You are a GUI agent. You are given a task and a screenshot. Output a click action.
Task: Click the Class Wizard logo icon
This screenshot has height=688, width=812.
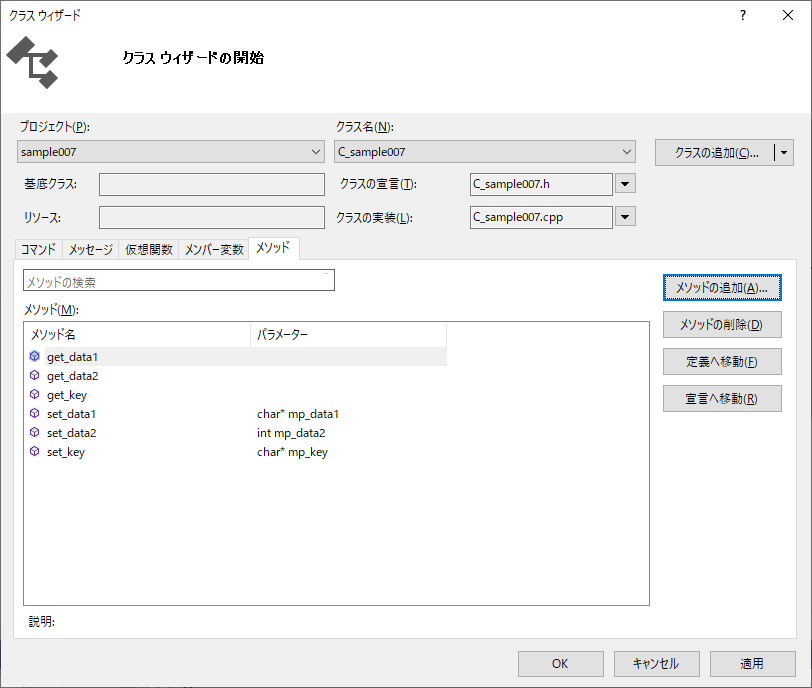click(x=33, y=62)
